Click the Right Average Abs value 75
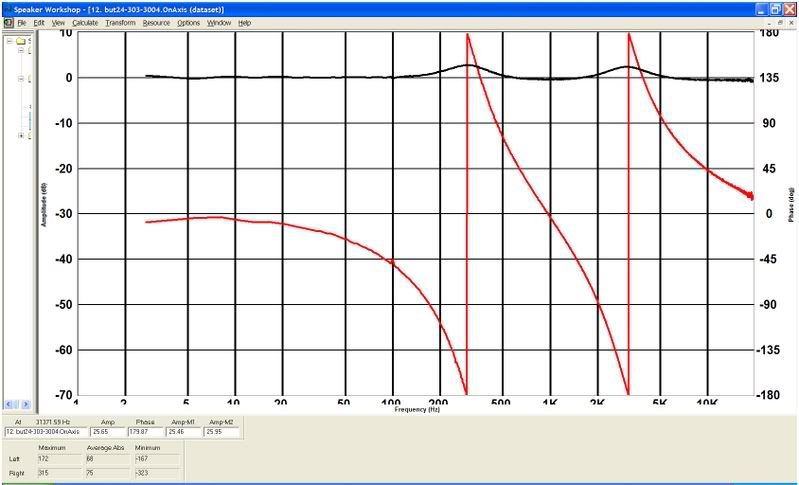The height and width of the screenshot is (485, 799). tap(108, 473)
